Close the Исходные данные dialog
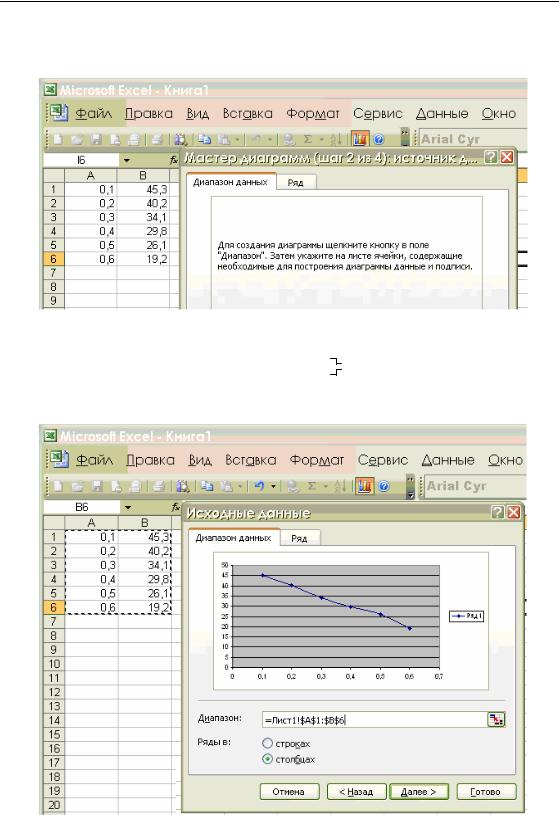The image size is (559, 815). click(x=514, y=512)
